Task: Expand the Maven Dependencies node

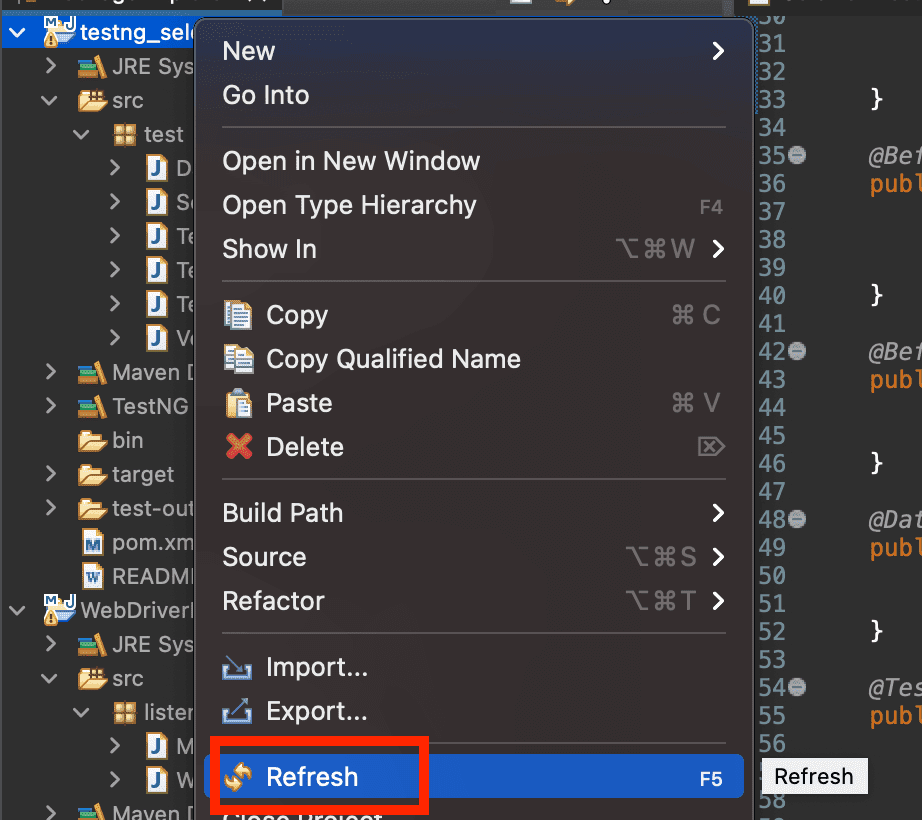Action: (x=51, y=372)
